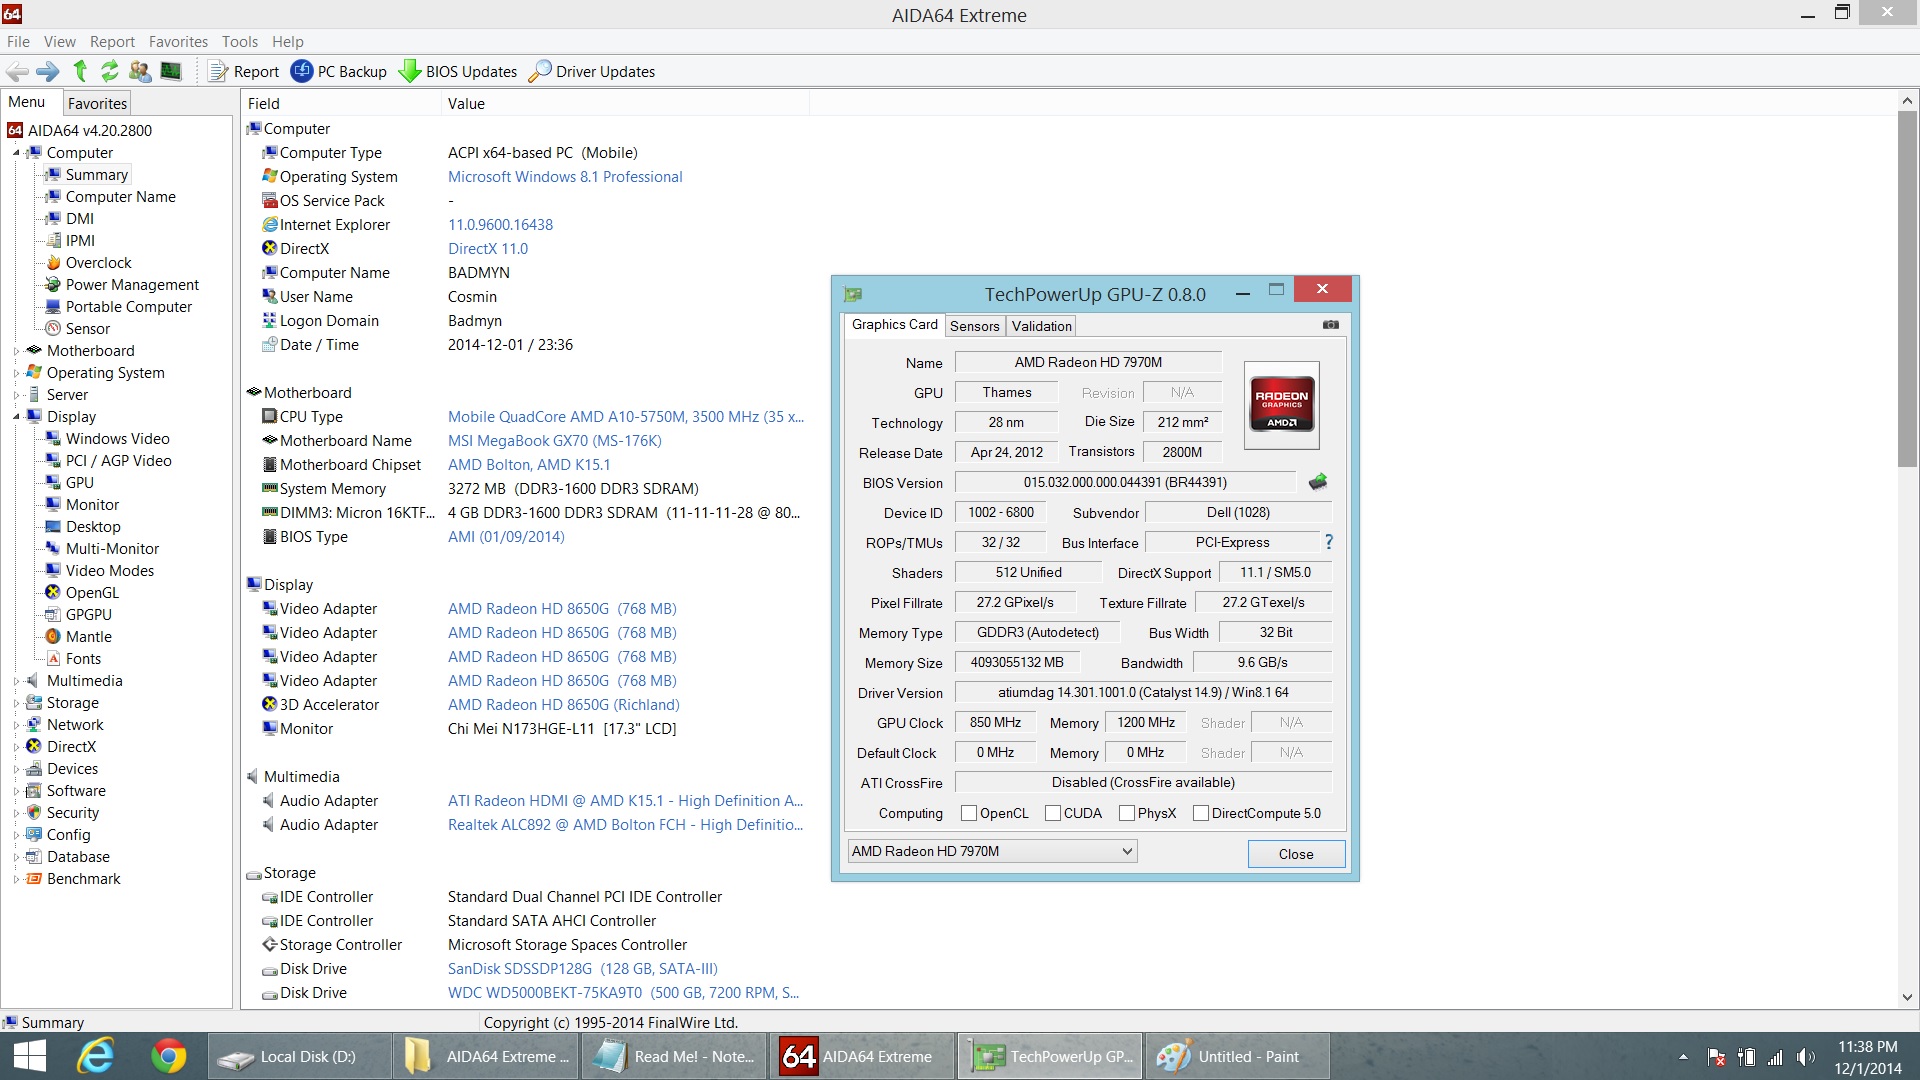
Task: Switch to Read Me! Notepad taskbar button
Action: [676, 1056]
